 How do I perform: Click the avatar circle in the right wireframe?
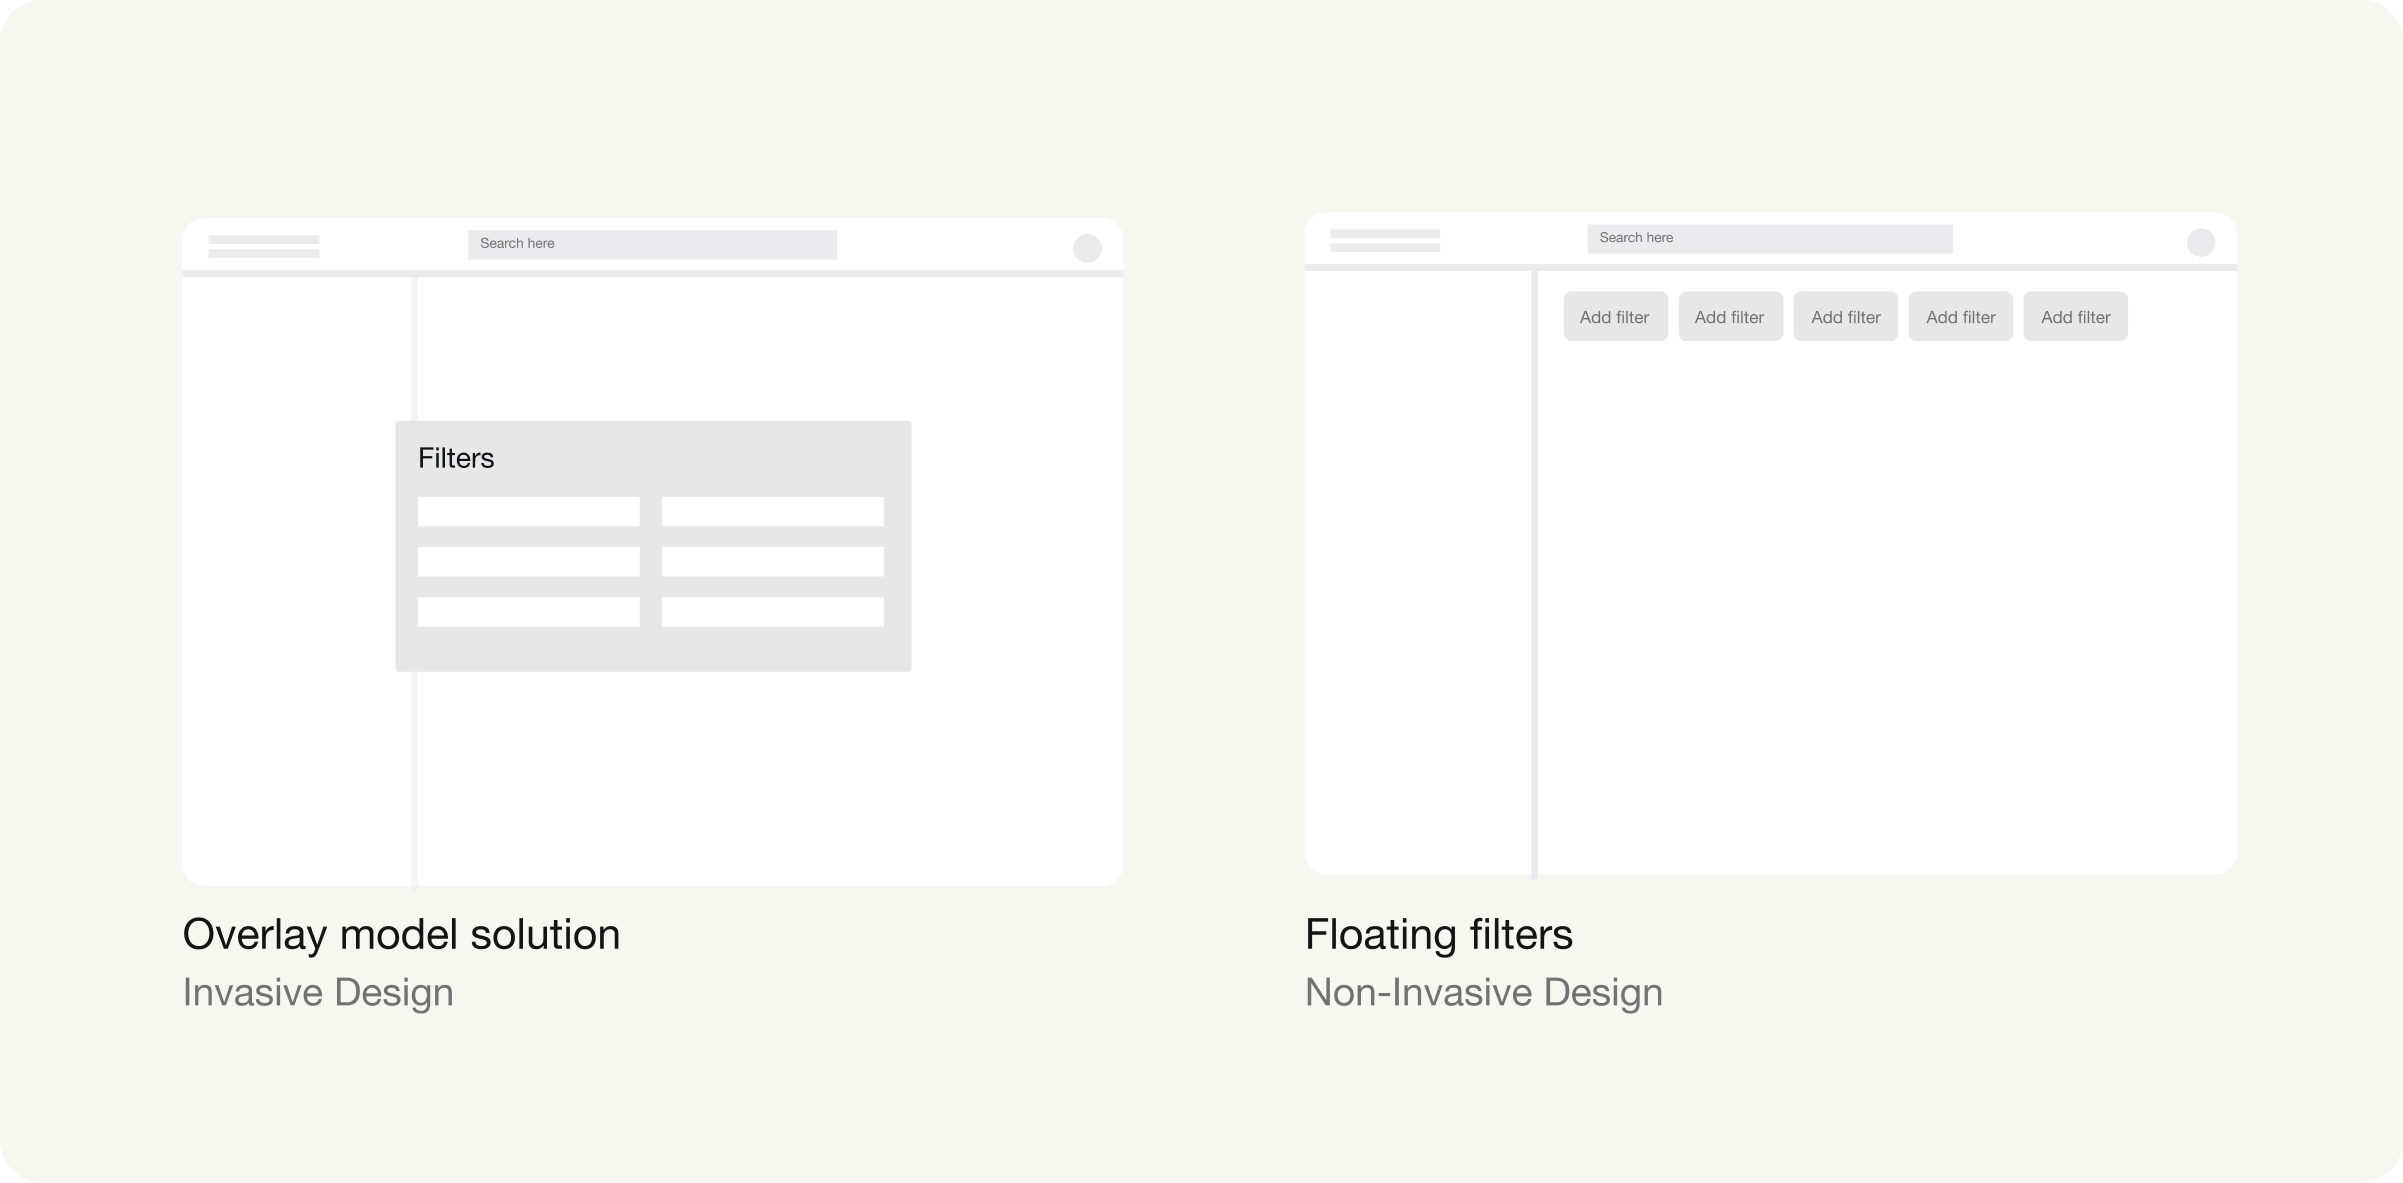[2200, 242]
